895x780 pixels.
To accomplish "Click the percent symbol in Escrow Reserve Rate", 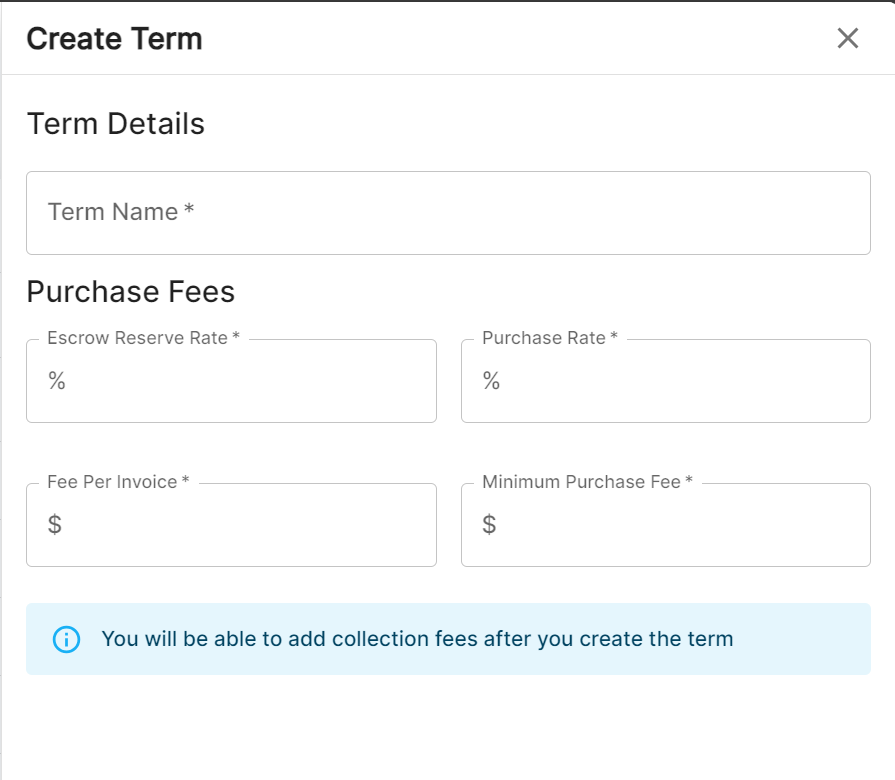I will coord(57,381).
